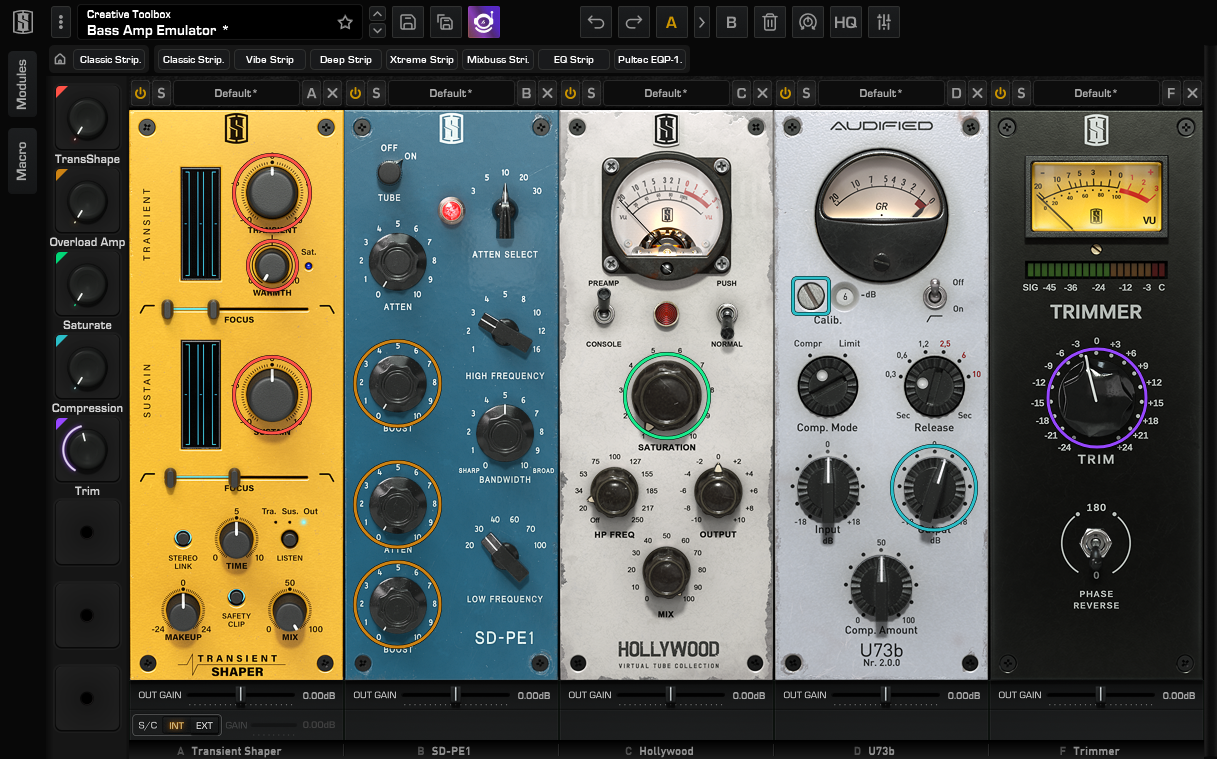Click the Saturate macro knob
The image size is (1217, 759).
(87, 283)
